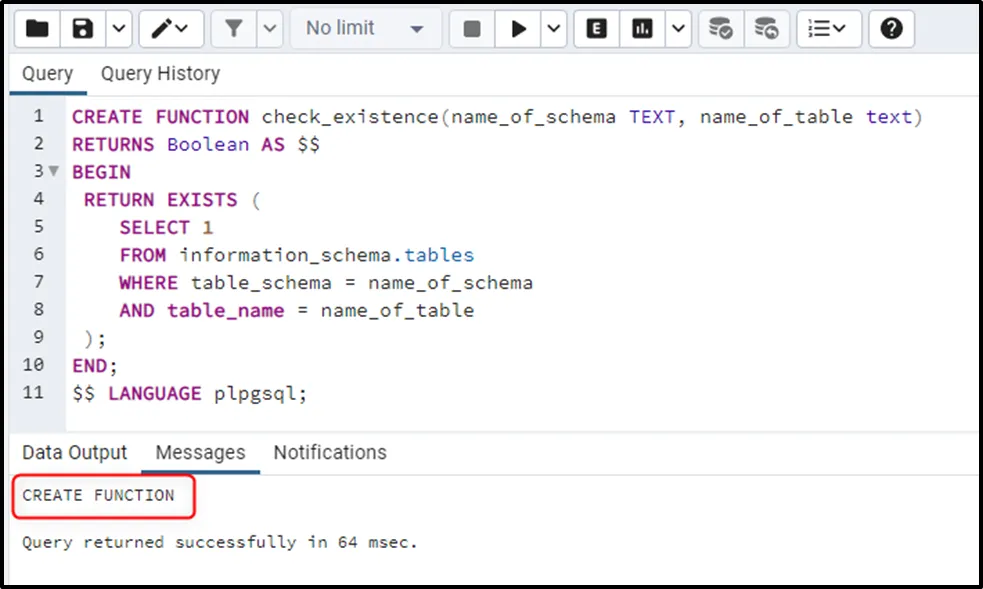Click the Explain (E) icon
Viewport: 983px width, 589px height.
pyautogui.click(x=597, y=29)
